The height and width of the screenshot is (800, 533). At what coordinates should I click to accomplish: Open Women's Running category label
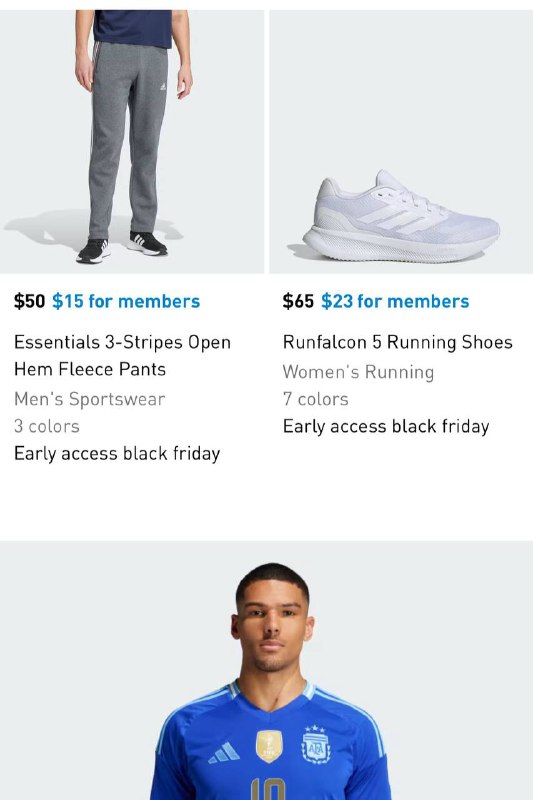(359, 372)
